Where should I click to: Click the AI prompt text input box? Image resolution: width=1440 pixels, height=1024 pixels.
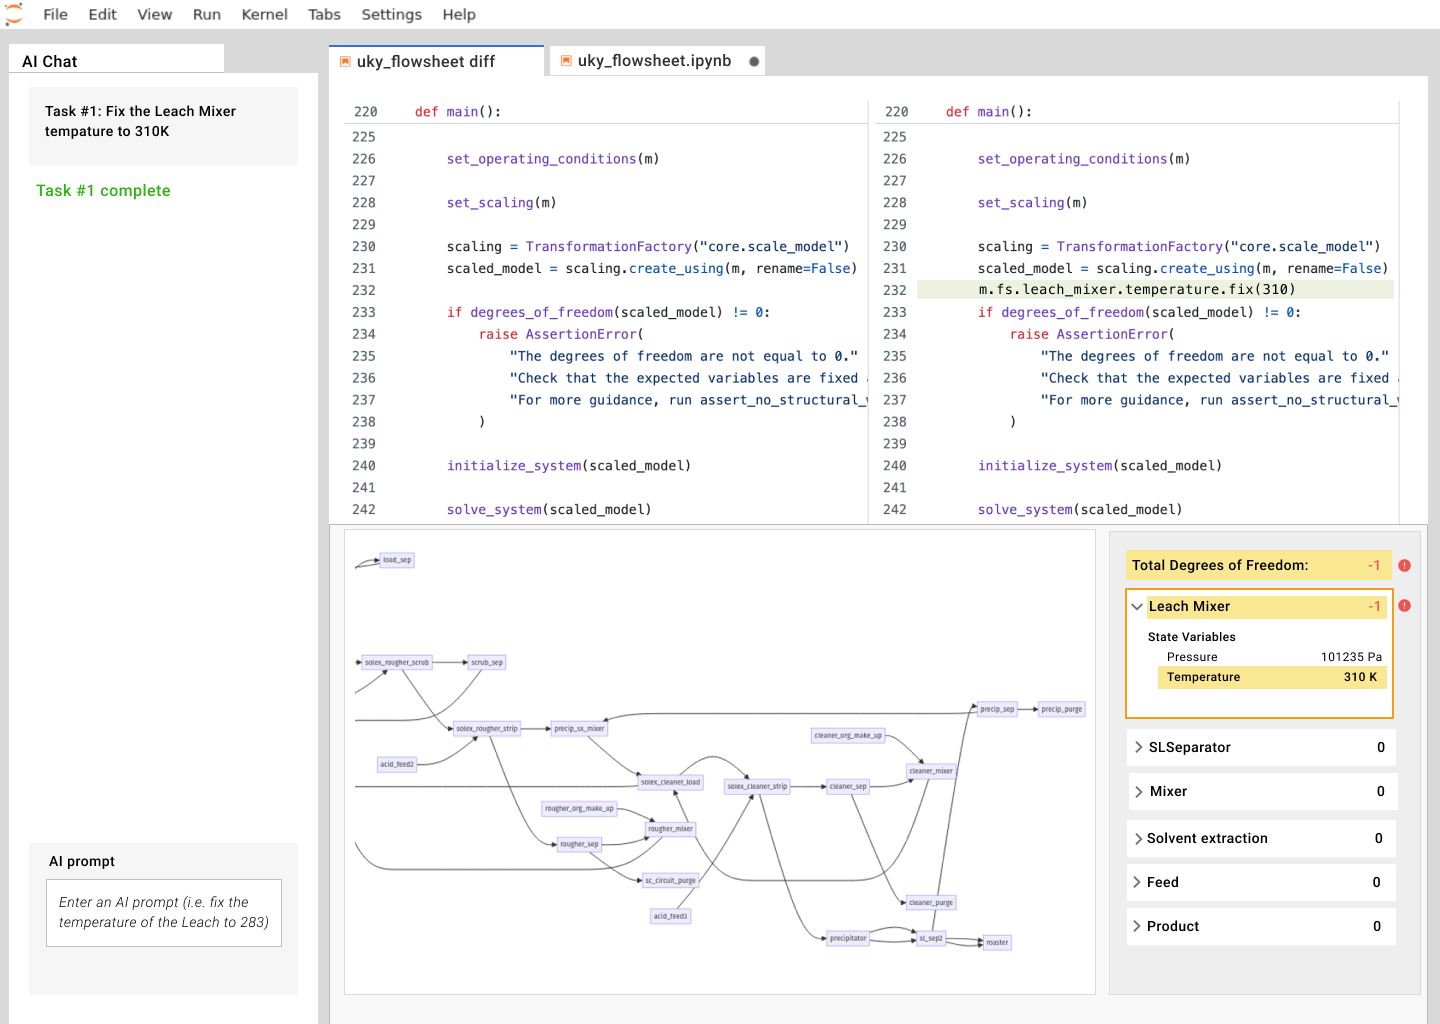(x=164, y=913)
